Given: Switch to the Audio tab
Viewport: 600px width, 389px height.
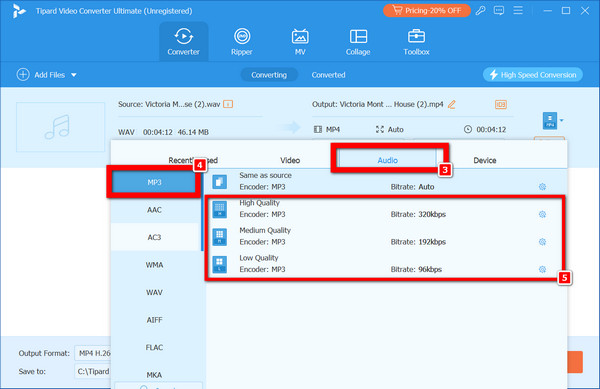Looking at the screenshot, I should pyautogui.click(x=388, y=160).
